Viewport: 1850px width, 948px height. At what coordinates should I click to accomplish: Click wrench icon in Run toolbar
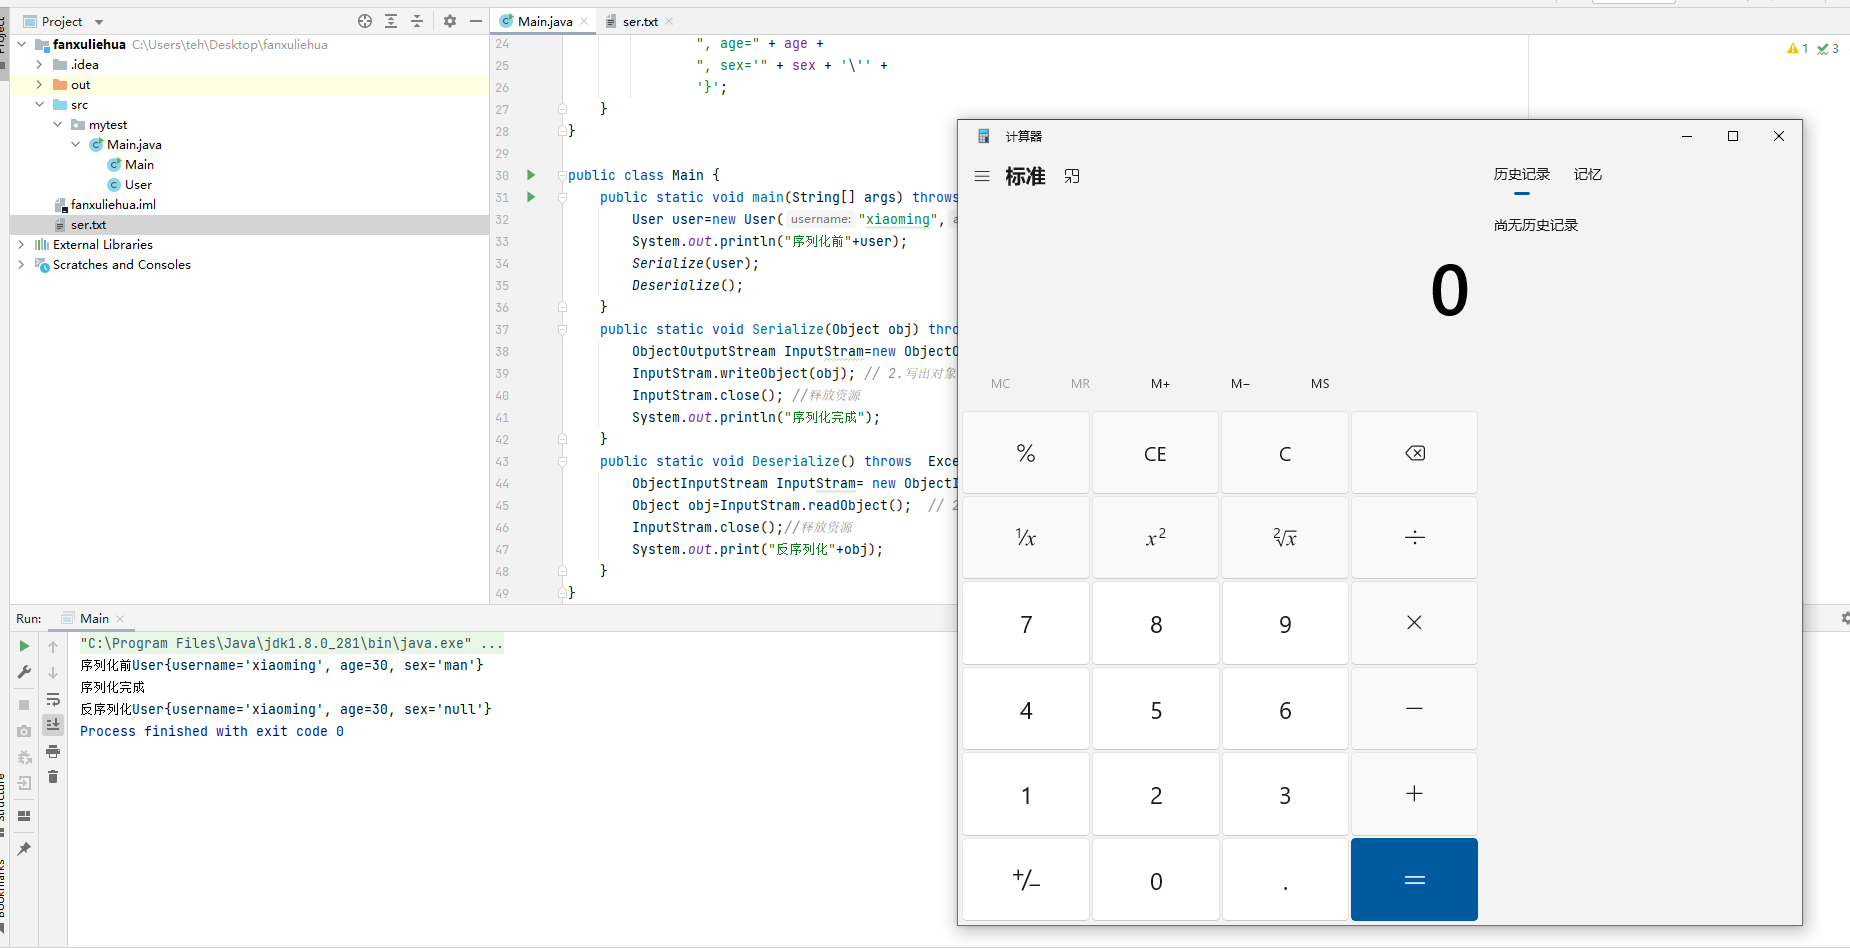[24, 672]
